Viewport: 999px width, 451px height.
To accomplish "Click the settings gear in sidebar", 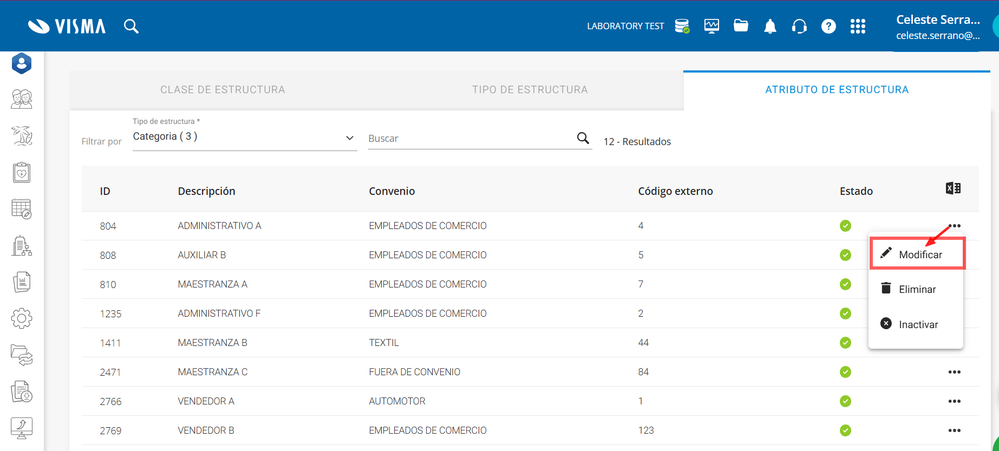I will point(21,319).
